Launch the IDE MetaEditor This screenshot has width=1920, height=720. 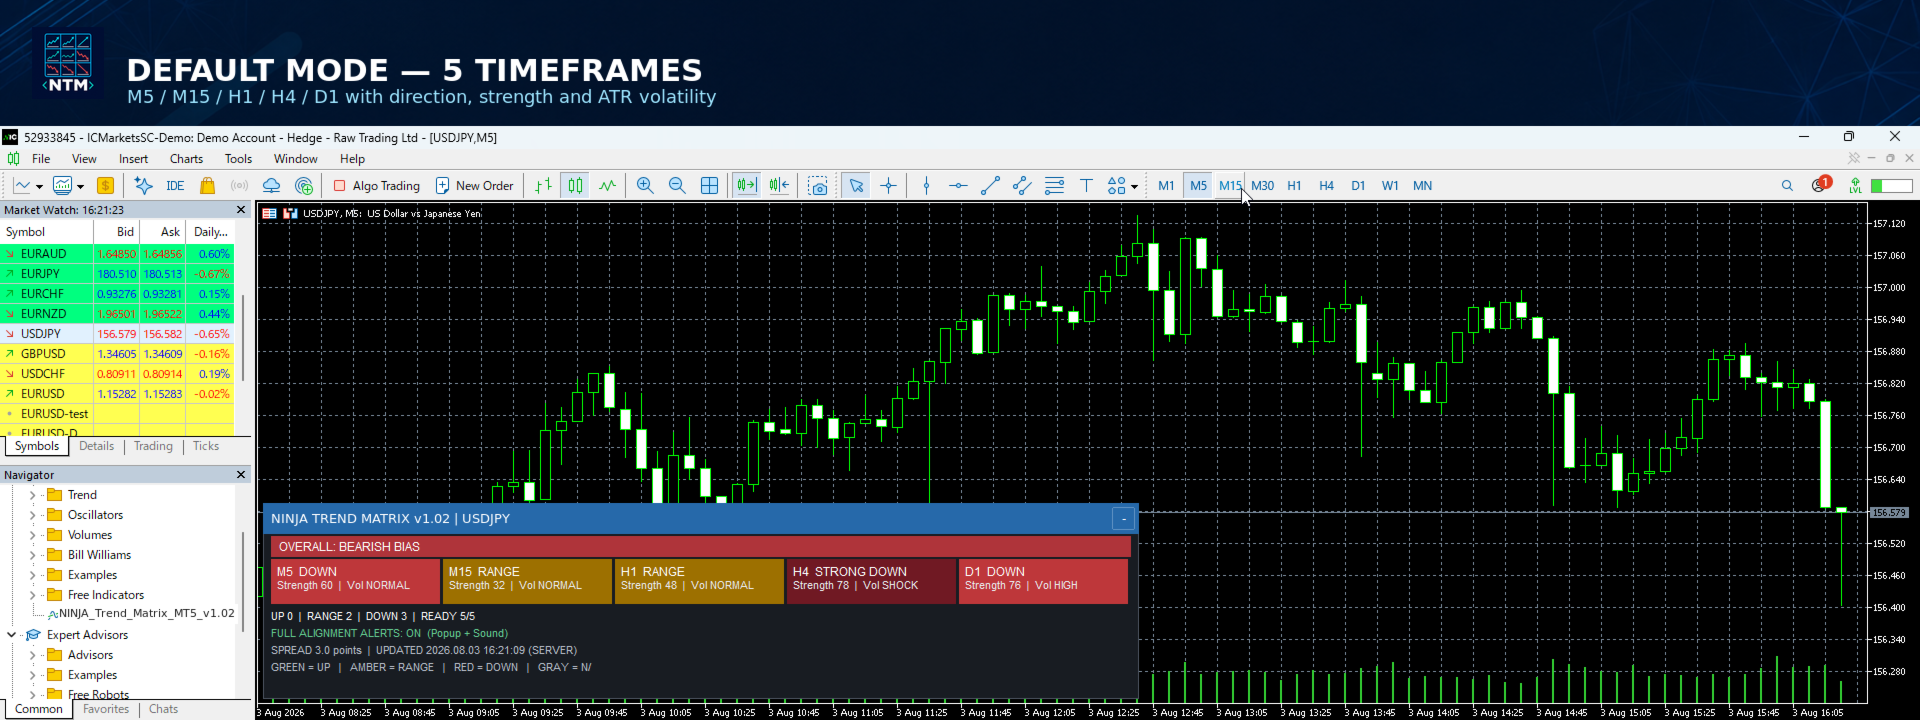point(175,185)
